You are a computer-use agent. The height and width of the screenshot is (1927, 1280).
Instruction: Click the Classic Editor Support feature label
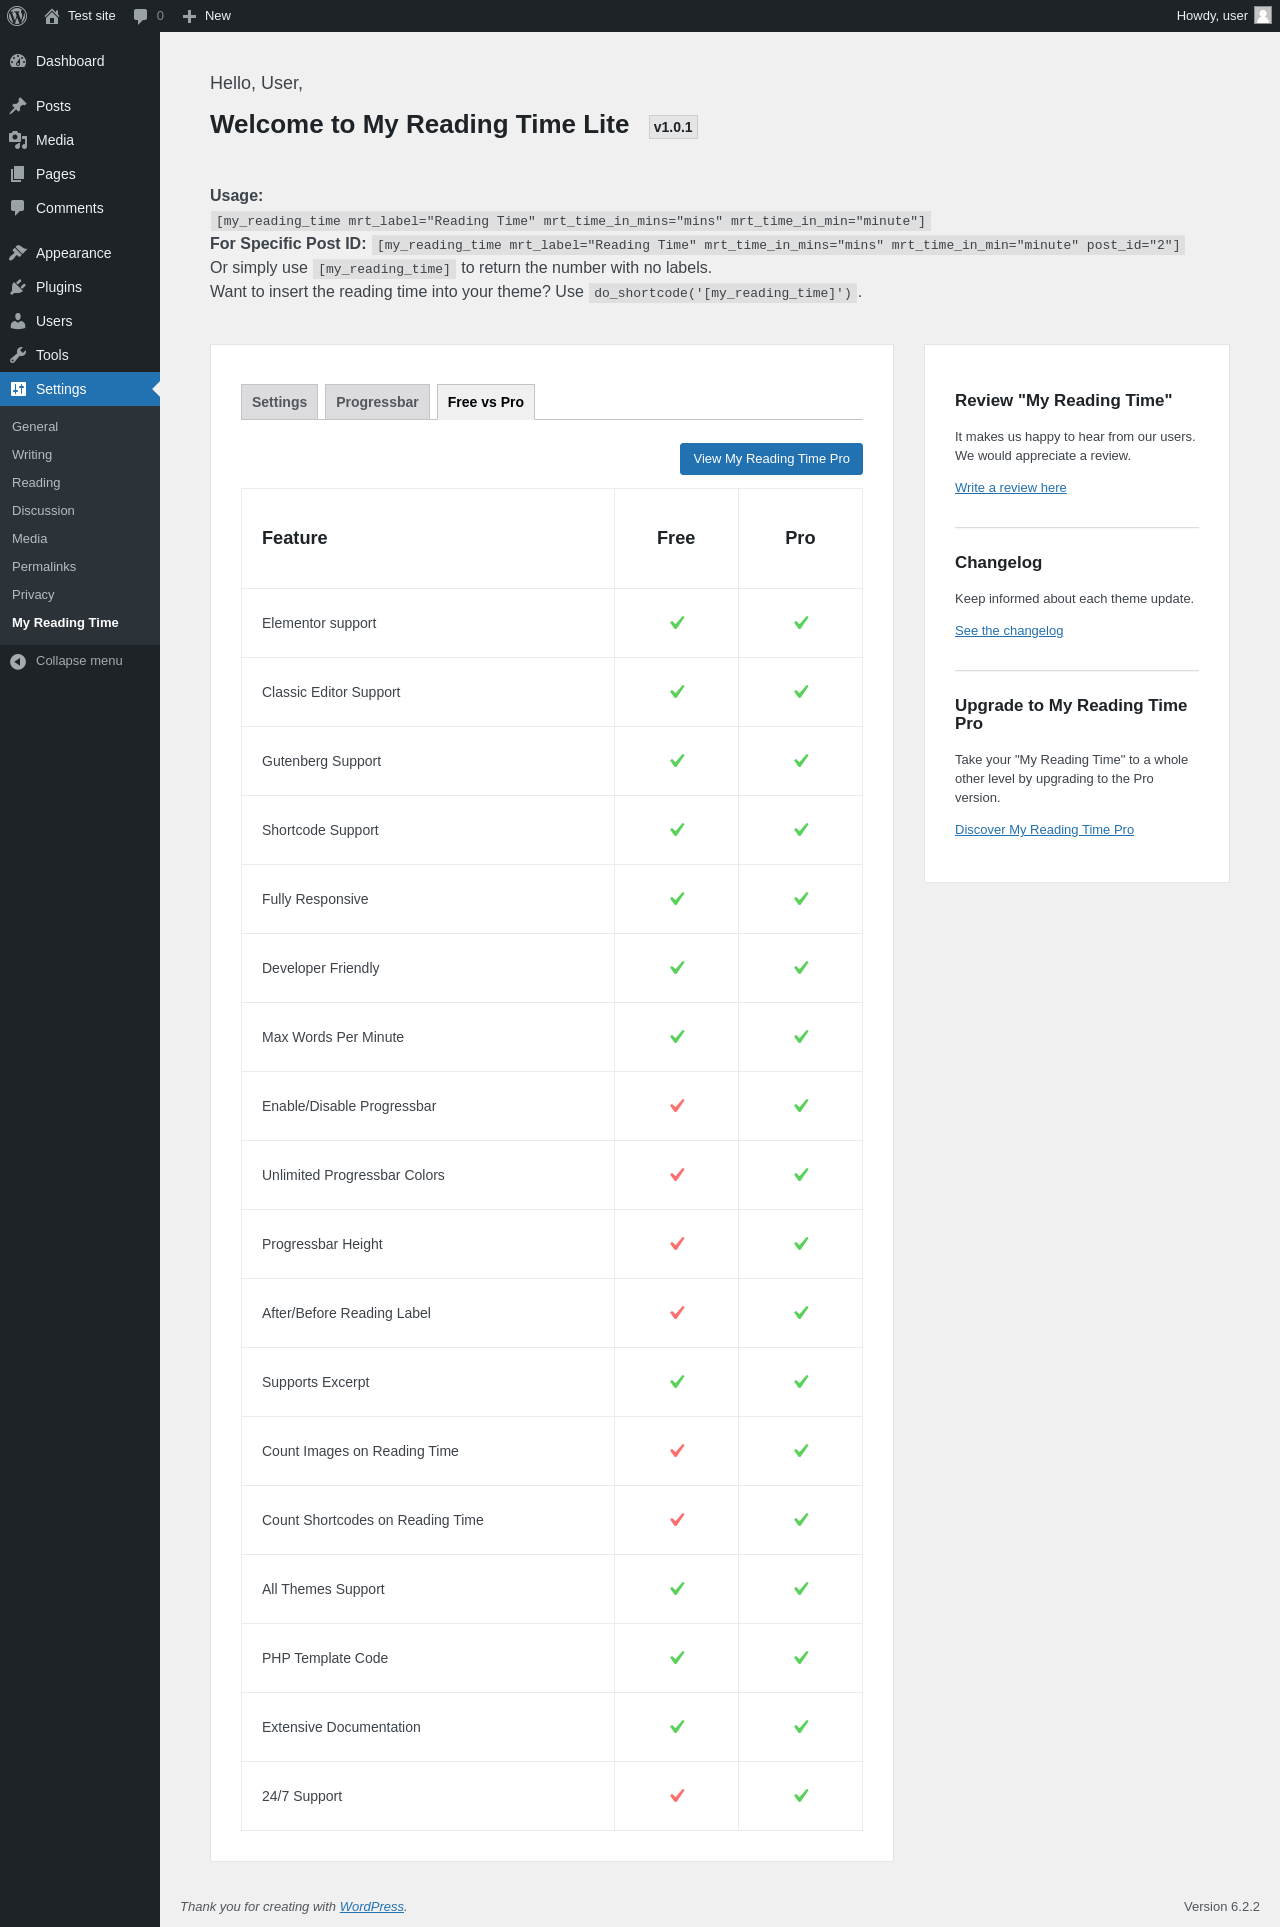(331, 692)
